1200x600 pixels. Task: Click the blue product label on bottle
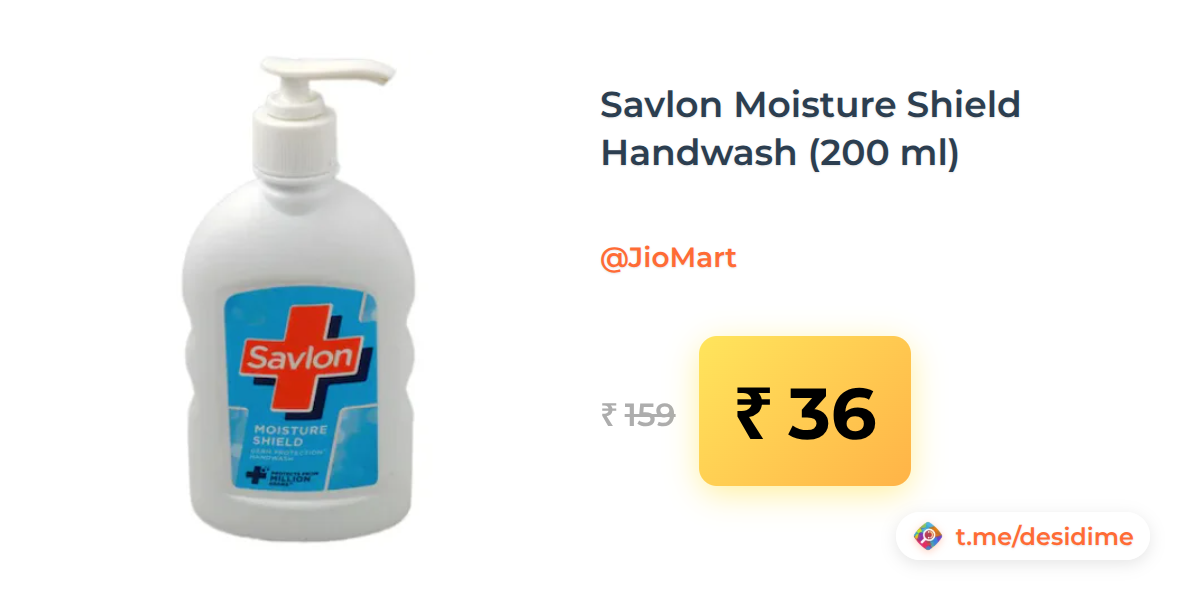299,390
